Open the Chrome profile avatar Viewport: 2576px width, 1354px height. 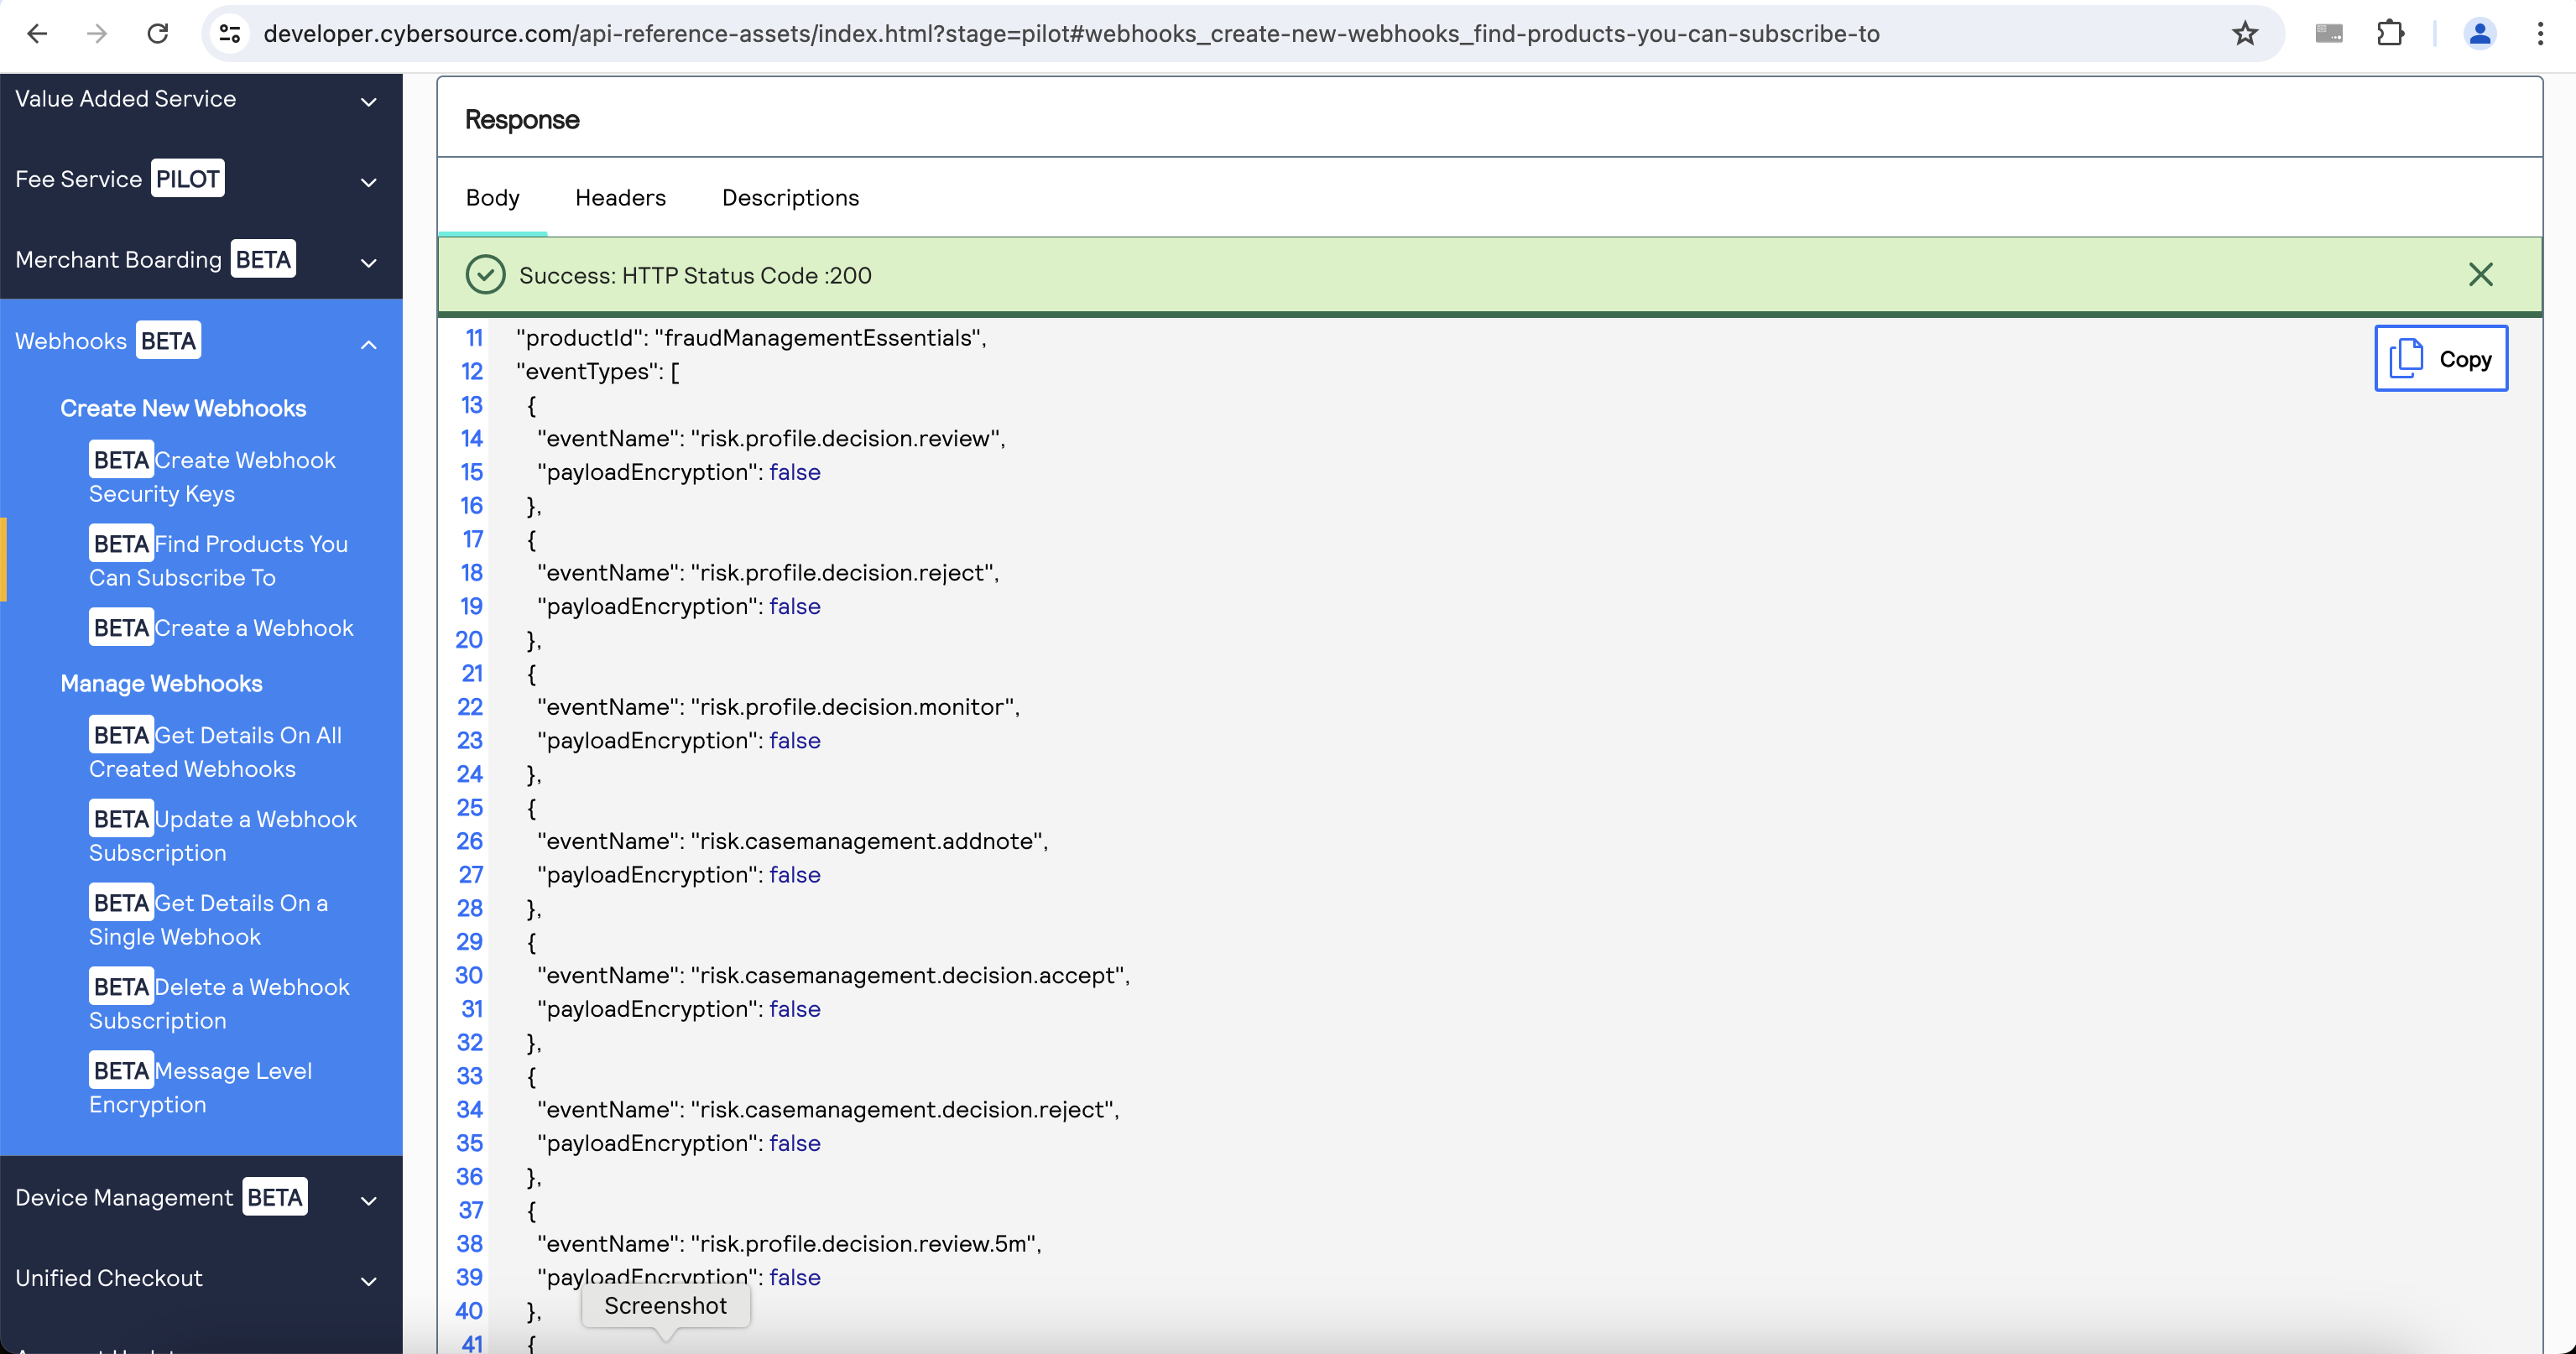tap(2479, 34)
